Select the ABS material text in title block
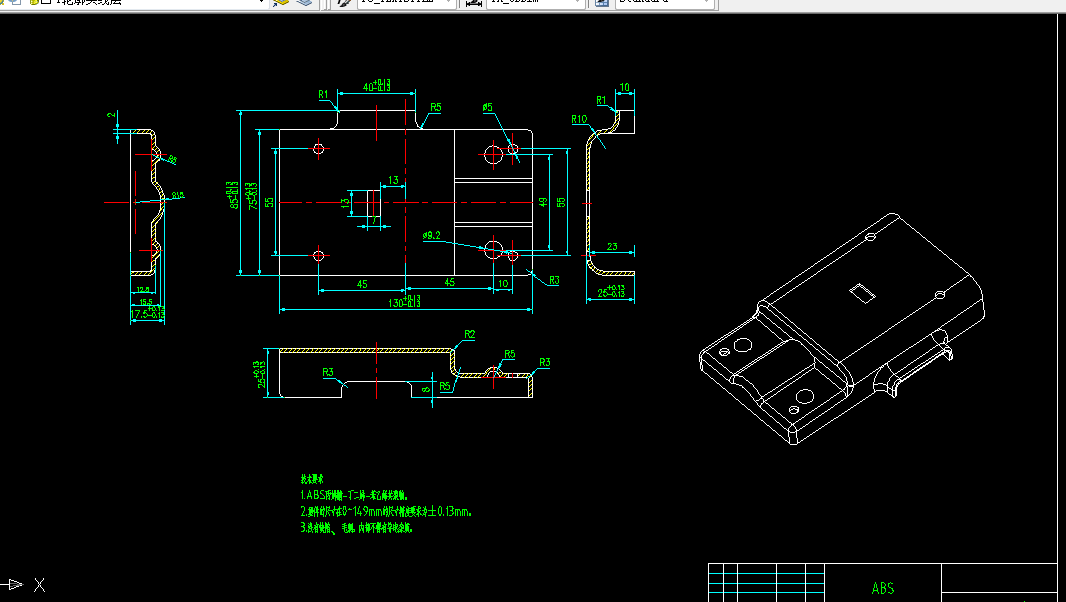 [882, 588]
